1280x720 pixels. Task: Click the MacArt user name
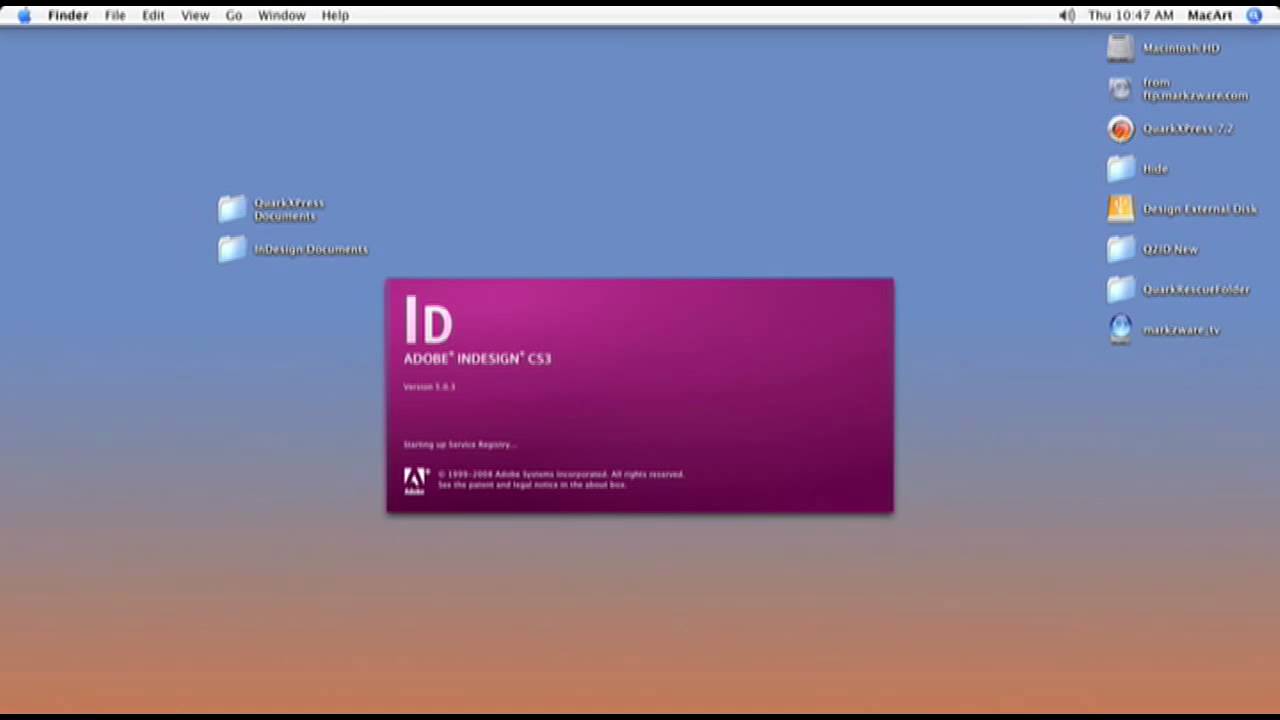tap(1210, 15)
